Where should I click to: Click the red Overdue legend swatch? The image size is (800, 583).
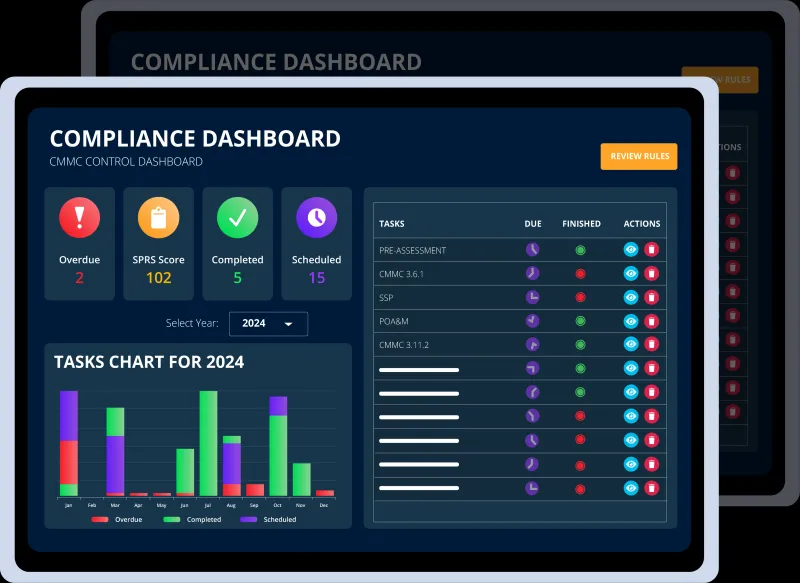coord(99,519)
